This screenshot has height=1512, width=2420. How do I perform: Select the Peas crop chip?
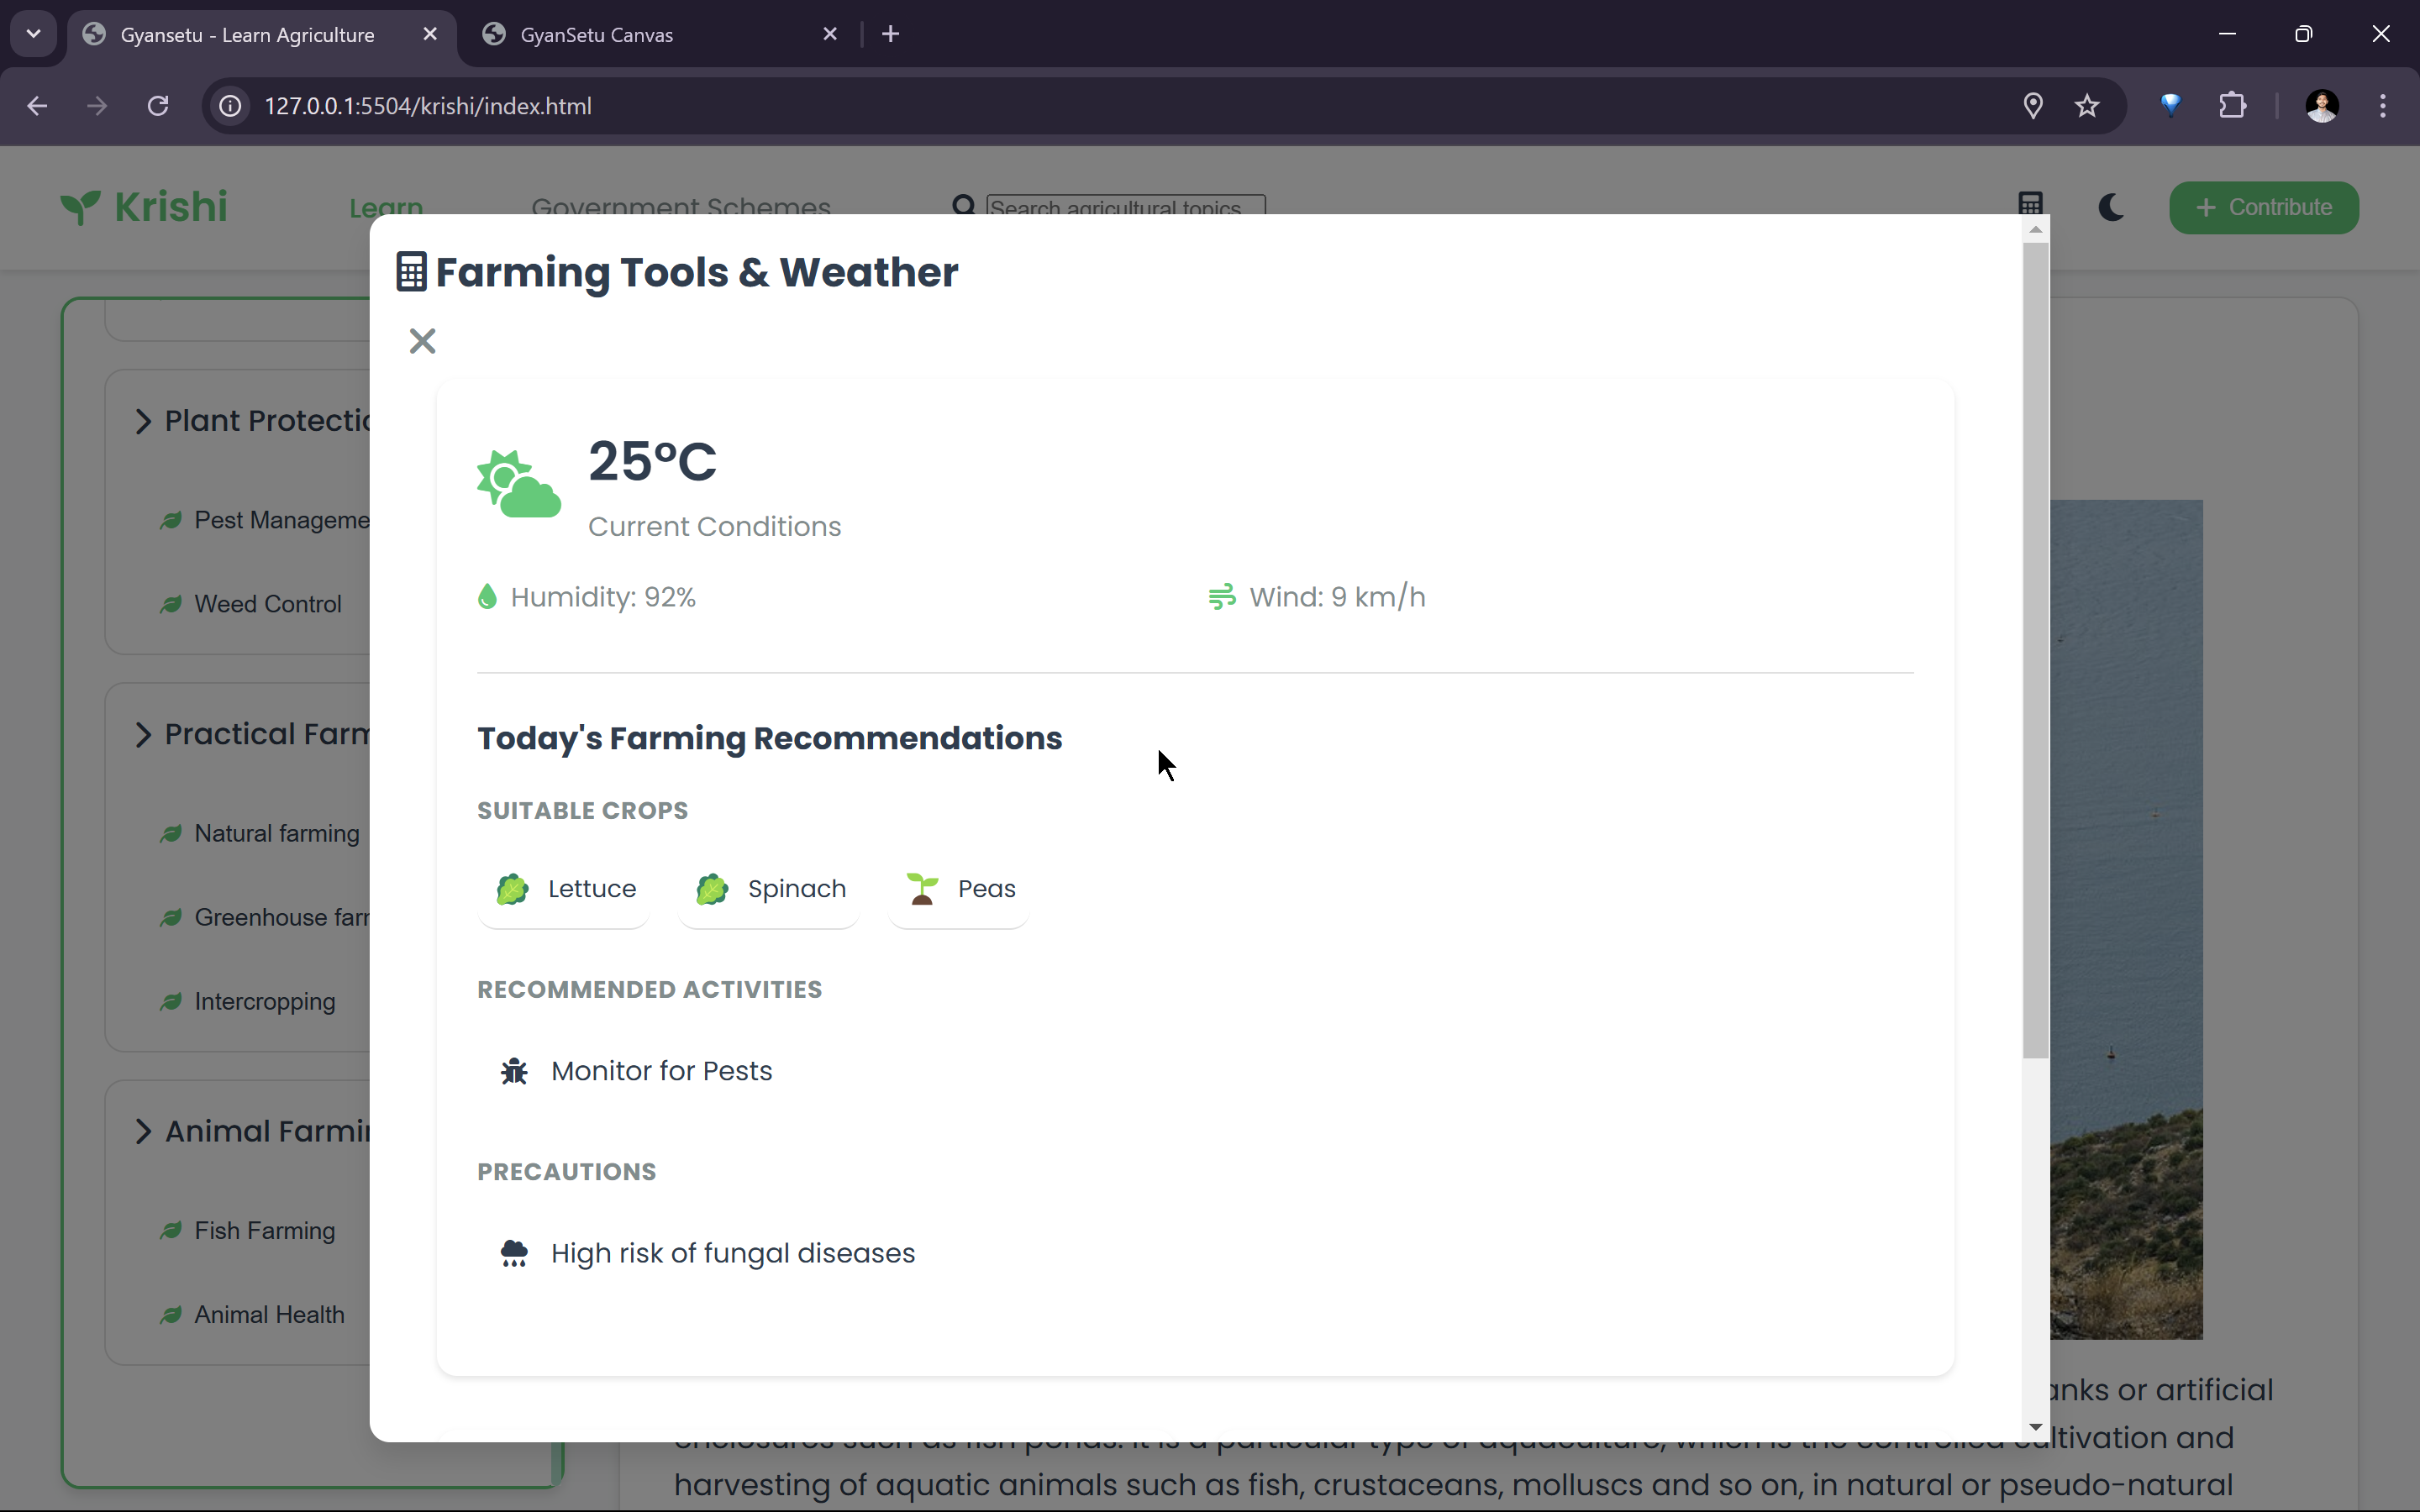coord(959,889)
